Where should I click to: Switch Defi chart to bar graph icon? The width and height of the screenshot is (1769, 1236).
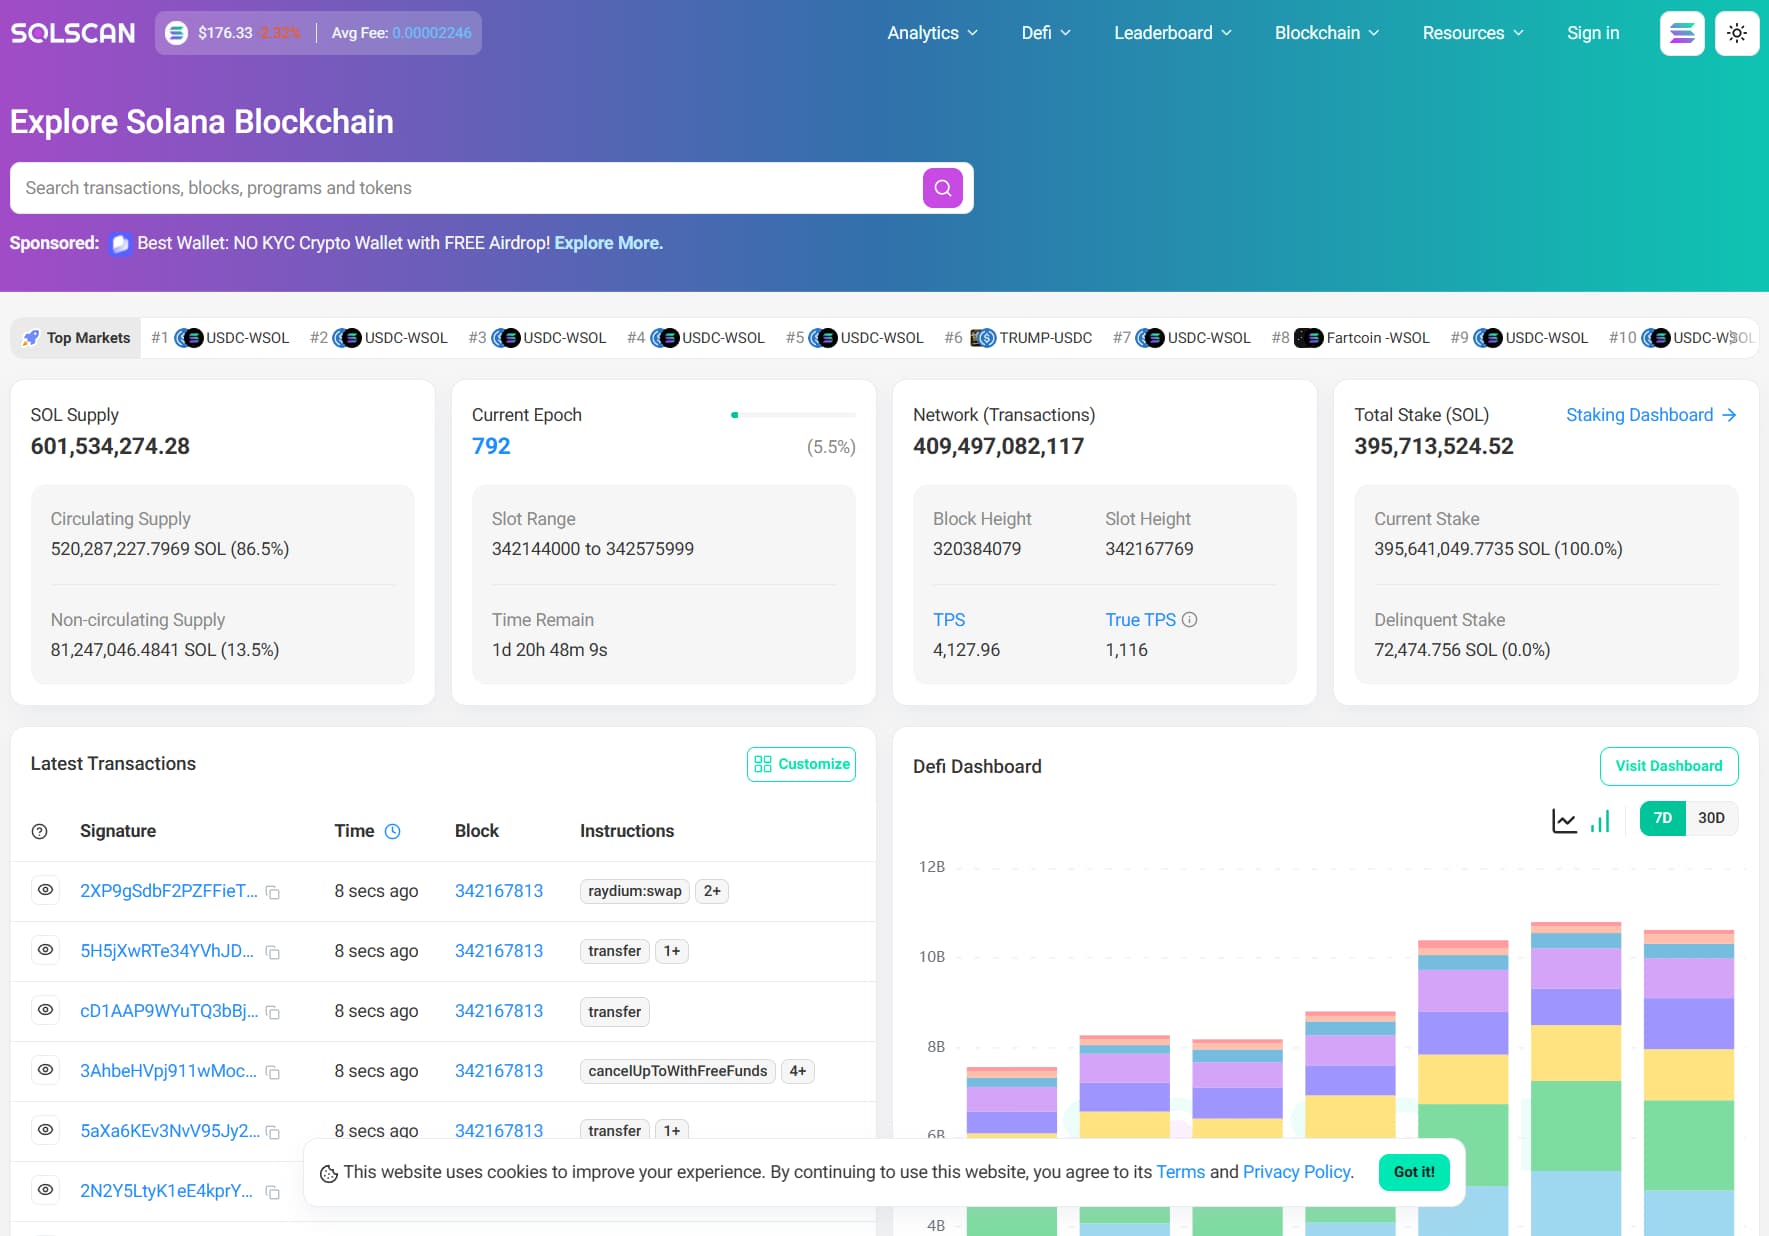(x=1600, y=821)
